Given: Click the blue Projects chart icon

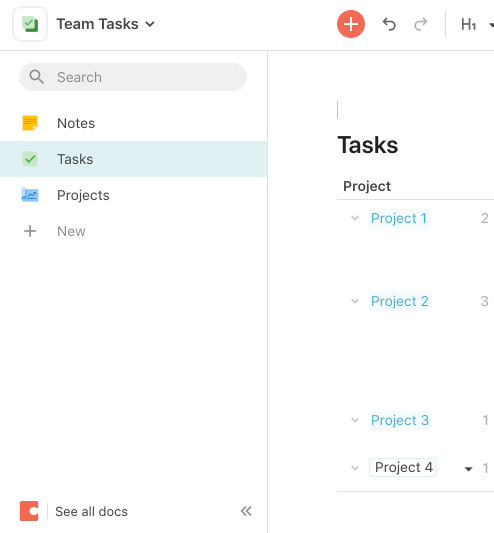Looking at the screenshot, I should pyautogui.click(x=30, y=195).
